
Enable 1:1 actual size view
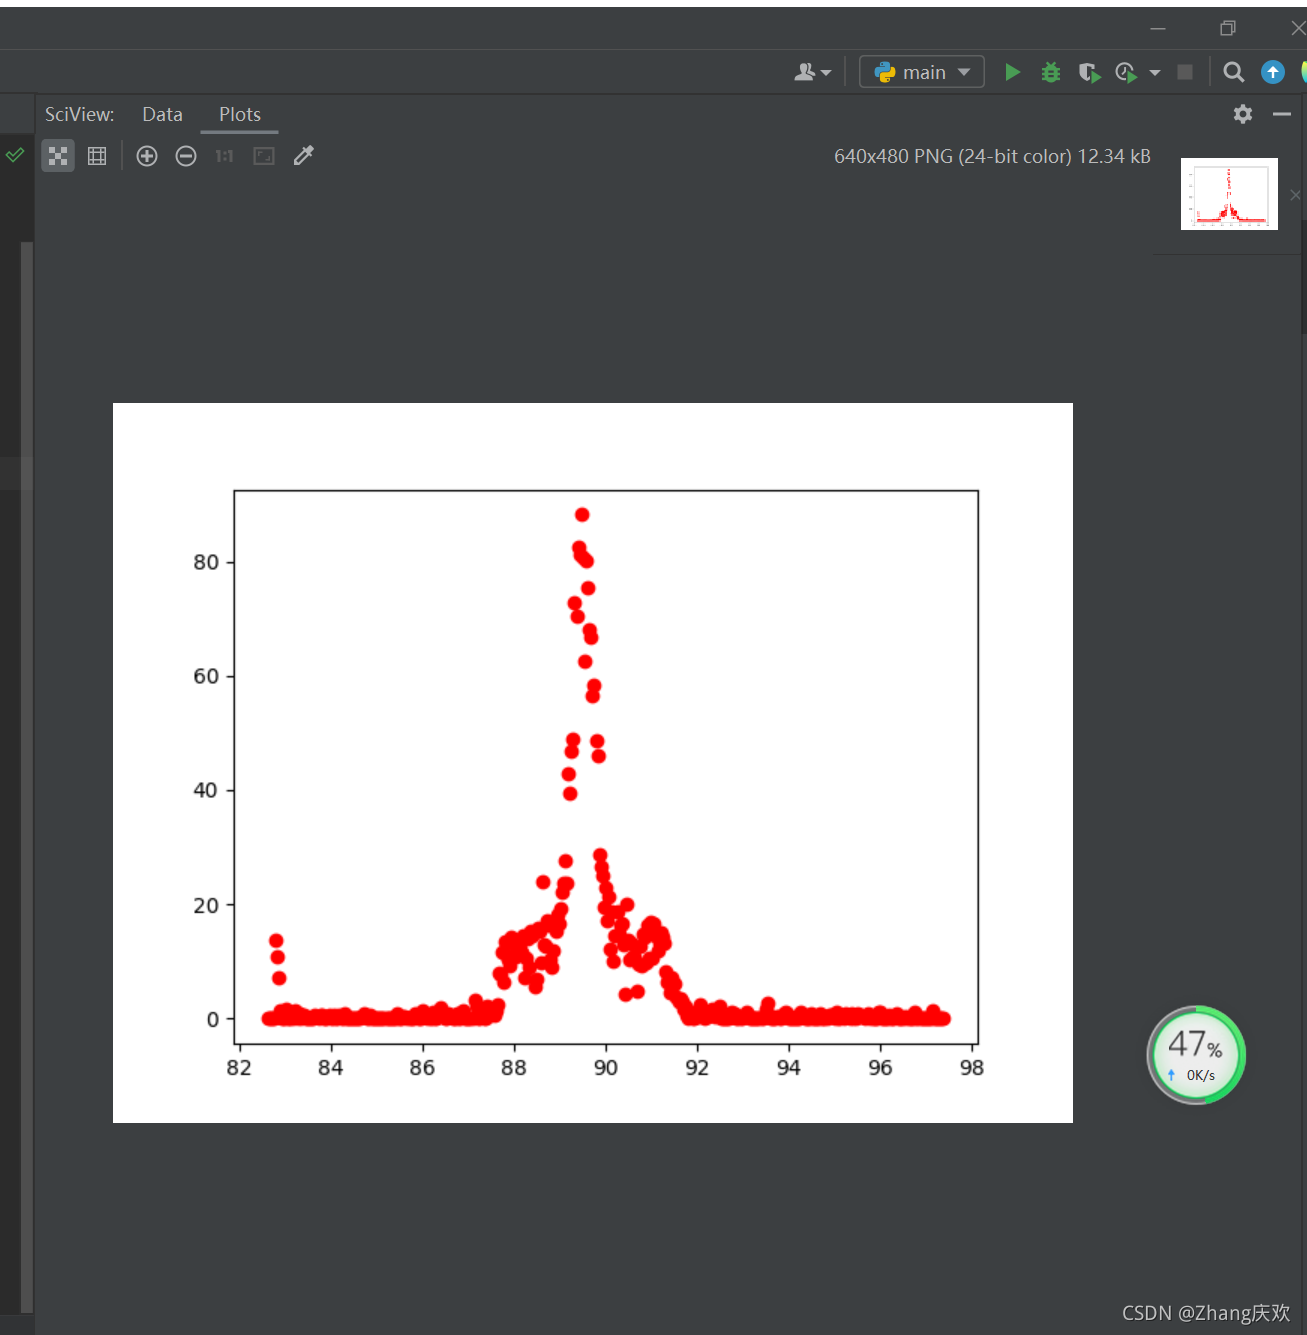223,155
